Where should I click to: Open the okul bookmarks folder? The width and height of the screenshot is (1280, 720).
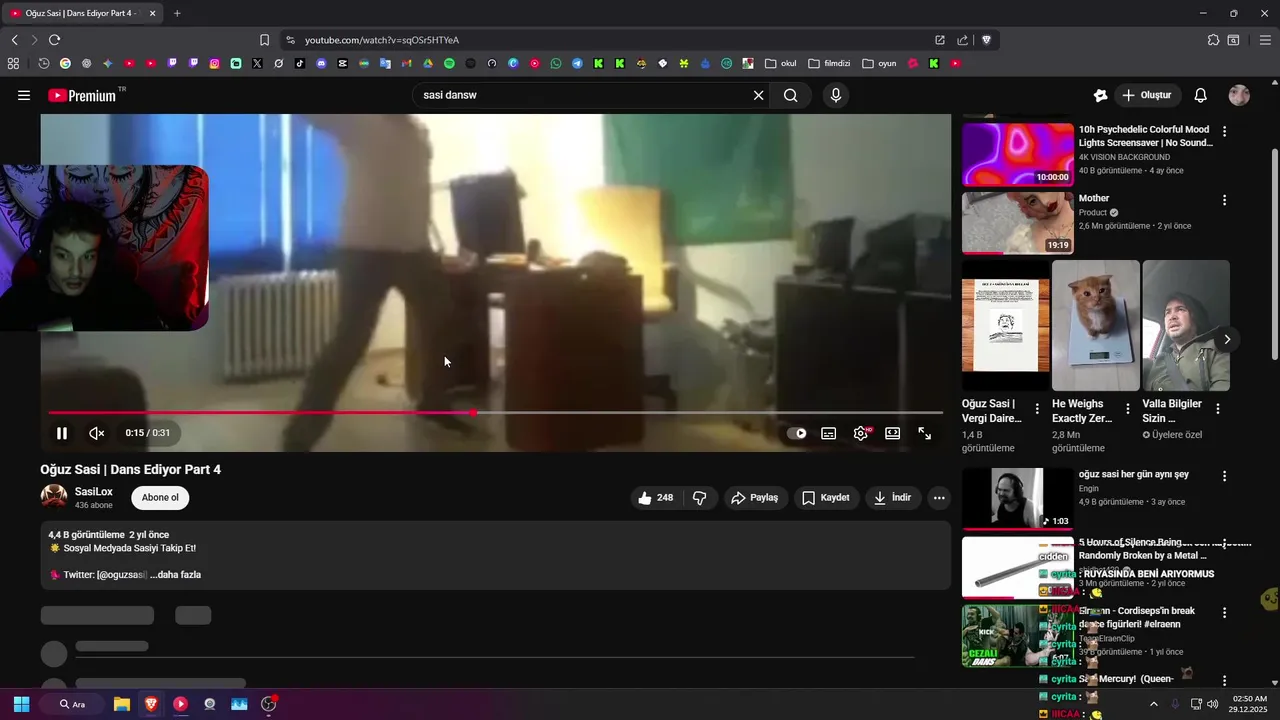click(781, 63)
